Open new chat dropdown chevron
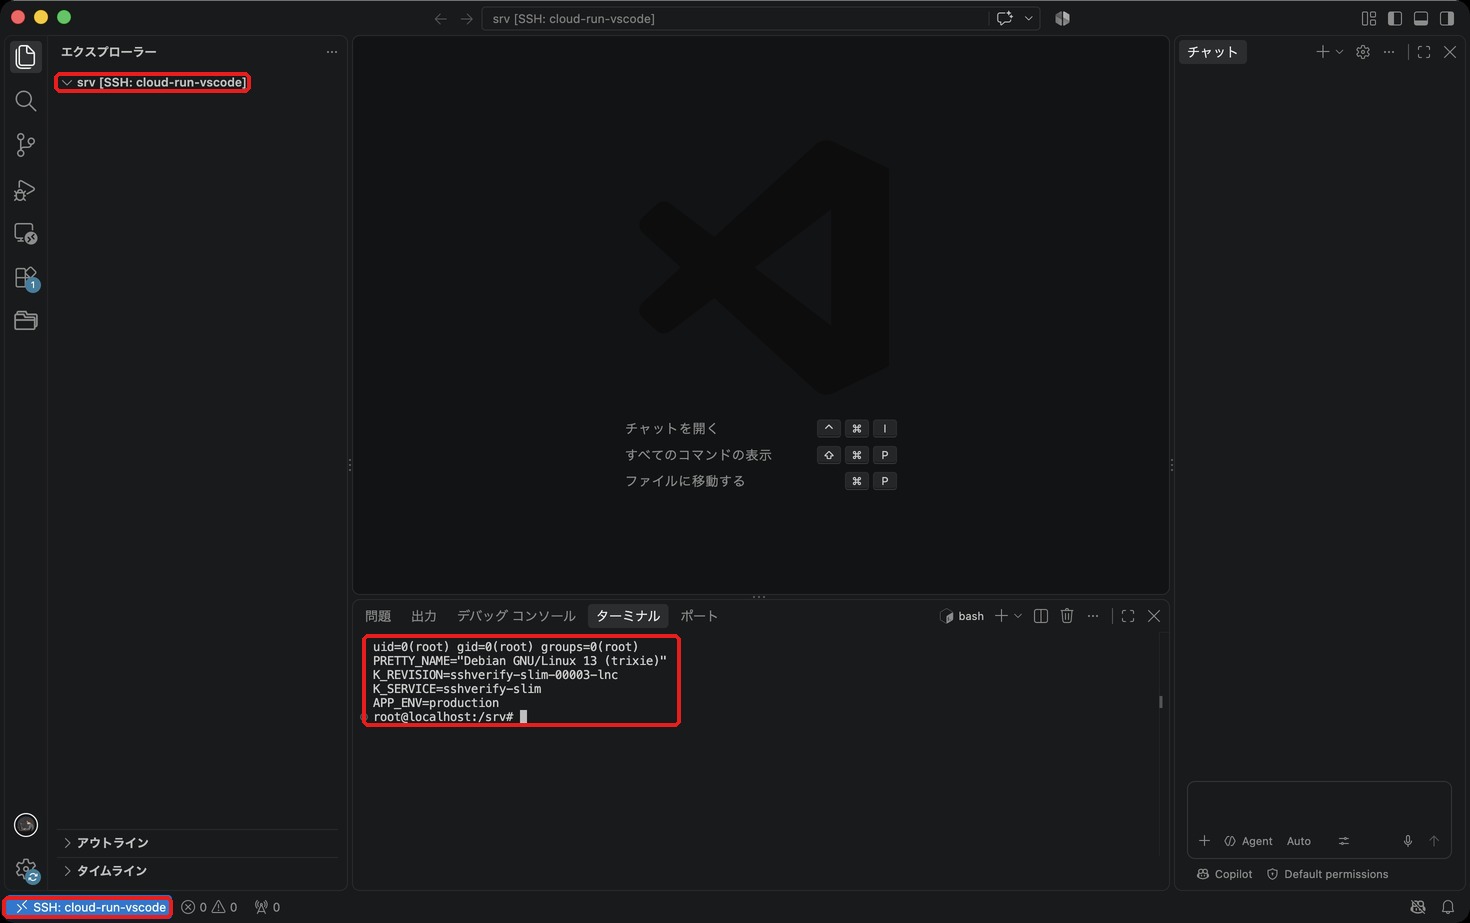Screen dimensions: 1470x923 pyautogui.click(x=1339, y=52)
